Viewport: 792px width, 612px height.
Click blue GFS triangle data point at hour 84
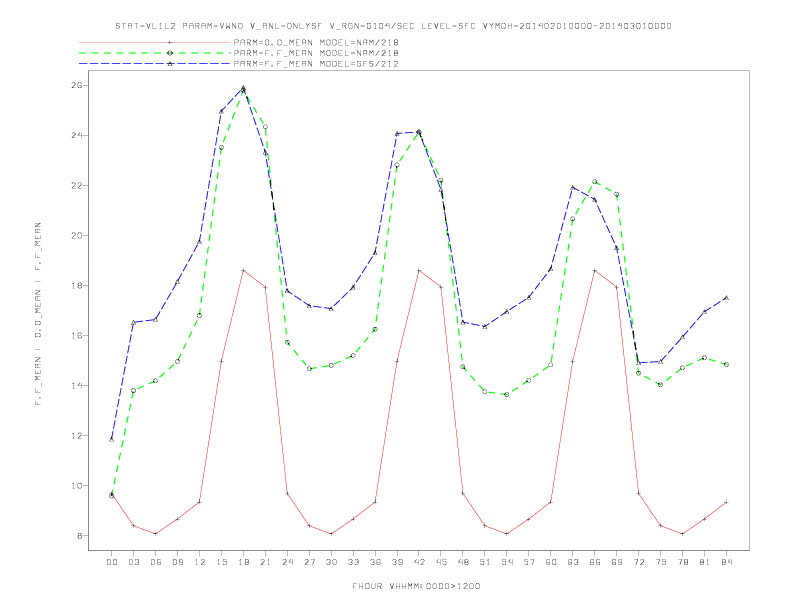coord(726,298)
